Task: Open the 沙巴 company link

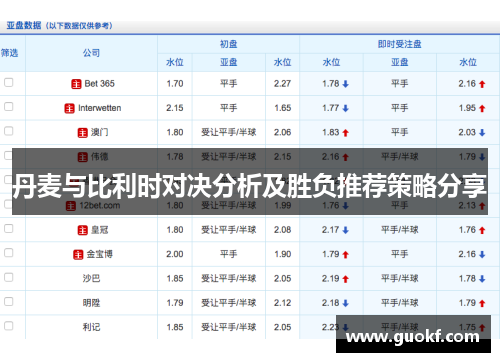Action: point(91,278)
